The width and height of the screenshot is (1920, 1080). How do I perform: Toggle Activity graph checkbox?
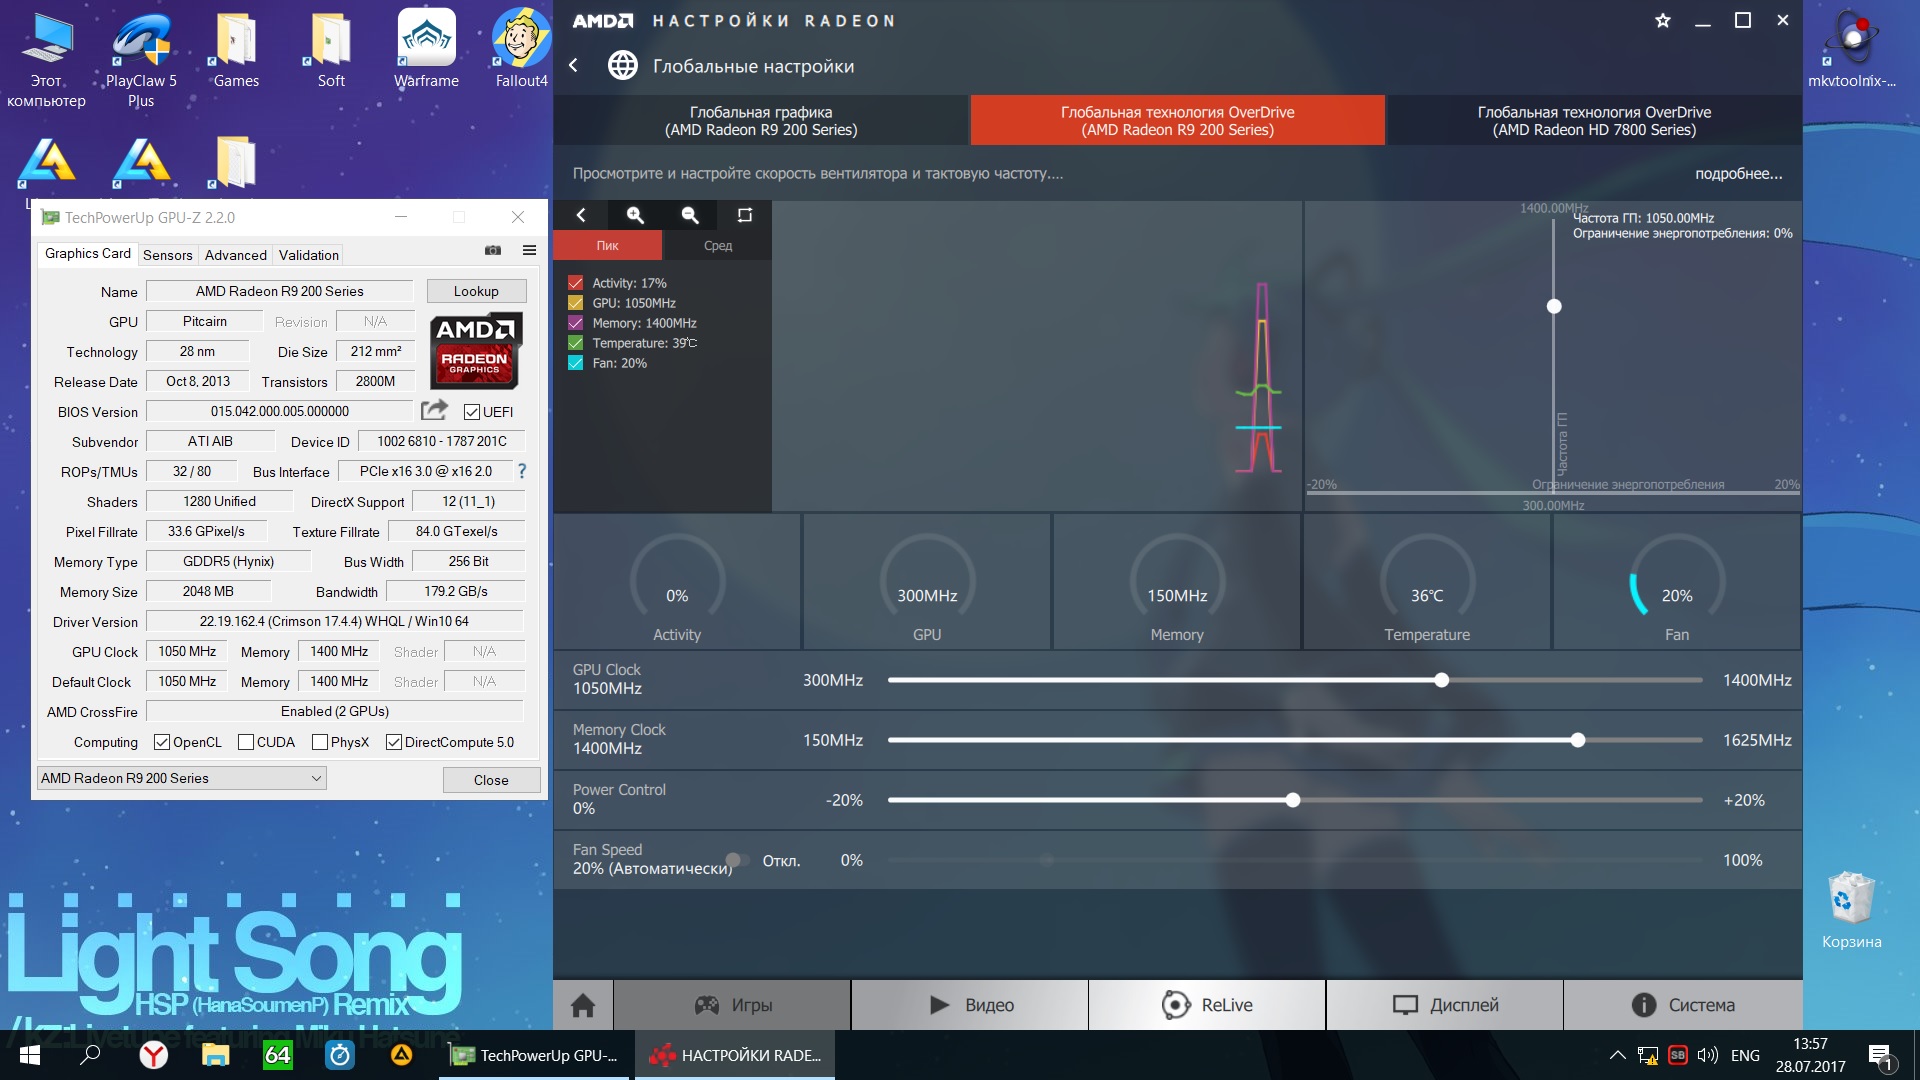click(575, 283)
